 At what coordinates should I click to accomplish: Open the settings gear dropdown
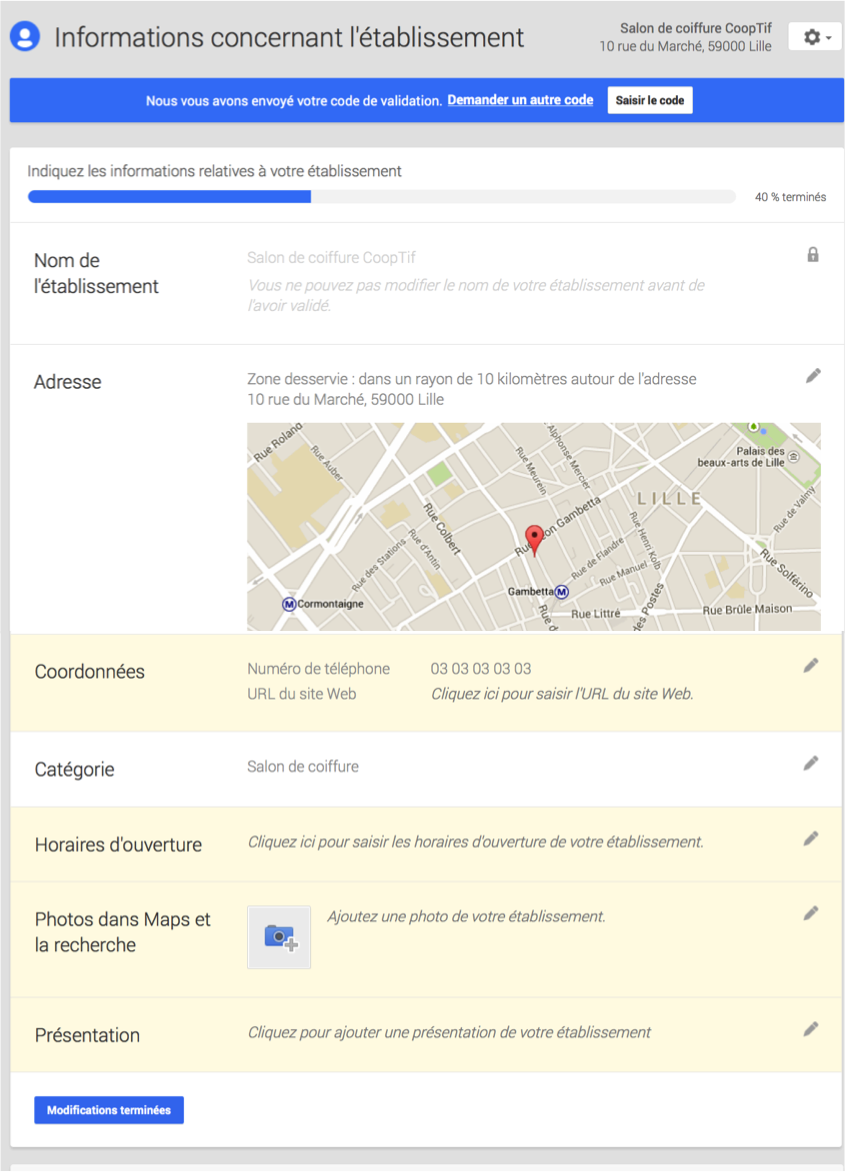[x=815, y=37]
